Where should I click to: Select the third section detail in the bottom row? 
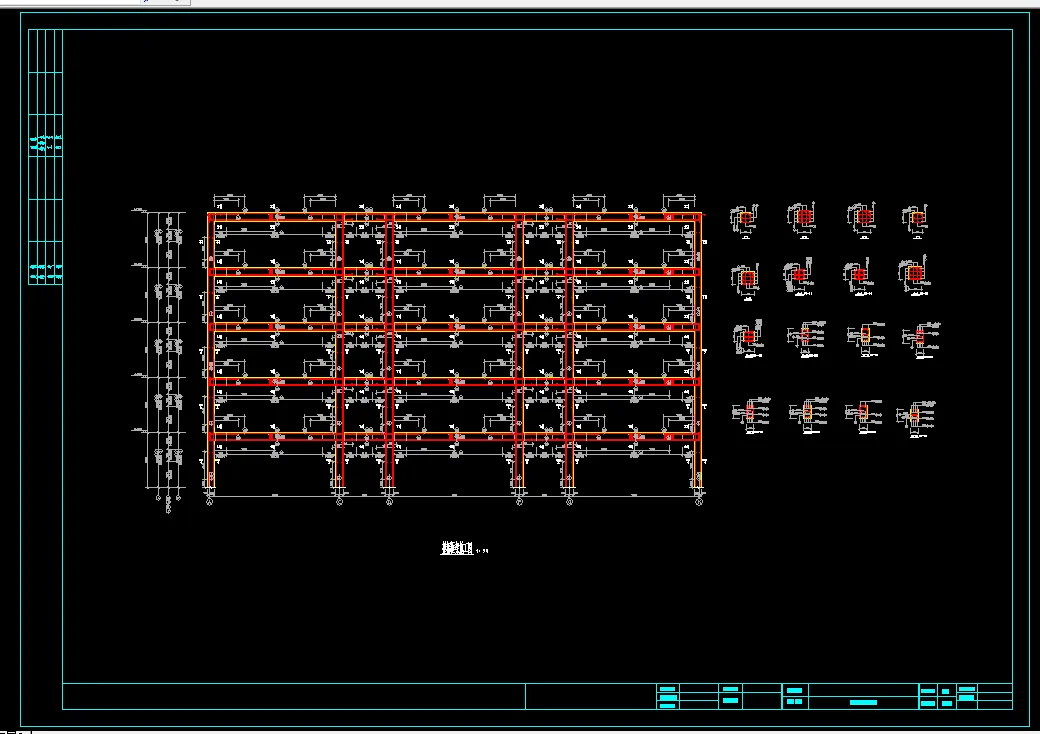864,416
